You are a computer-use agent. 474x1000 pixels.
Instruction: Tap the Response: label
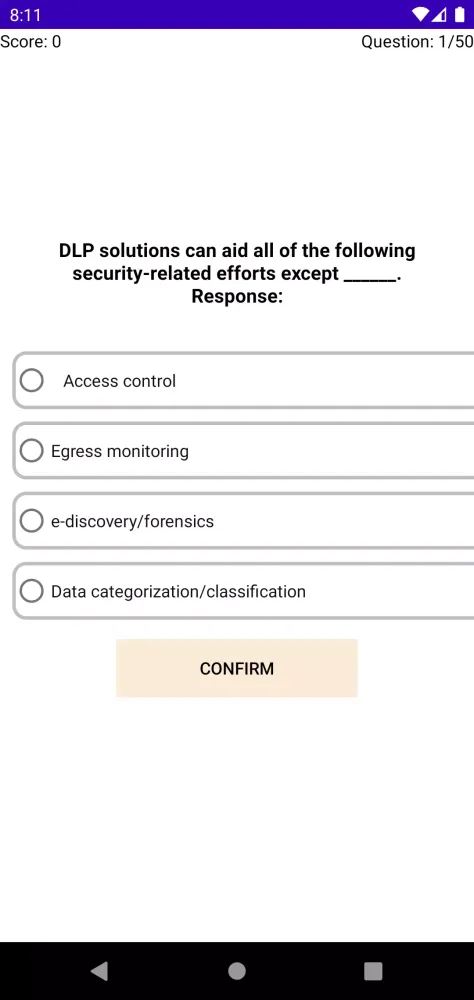click(237, 297)
